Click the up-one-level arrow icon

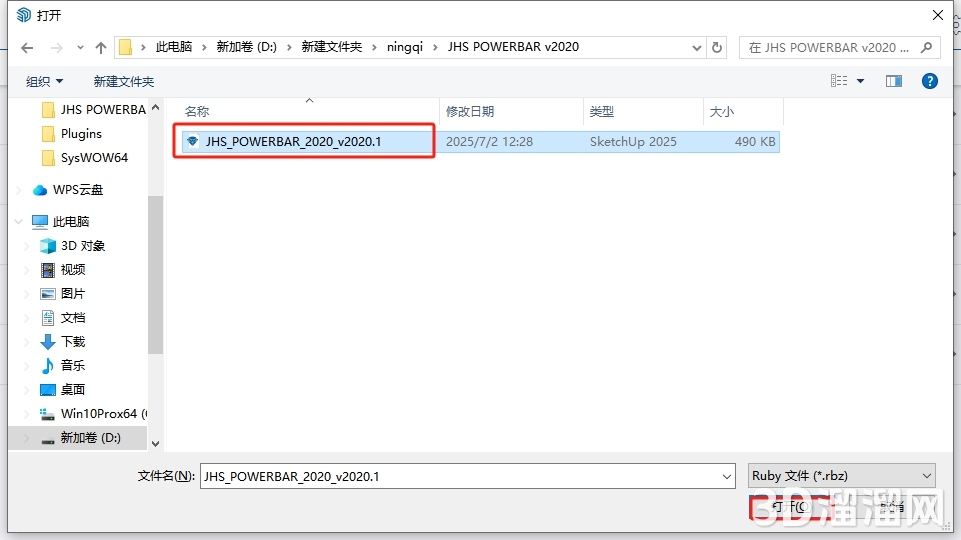pyautogui.click(x=100, y=47)
